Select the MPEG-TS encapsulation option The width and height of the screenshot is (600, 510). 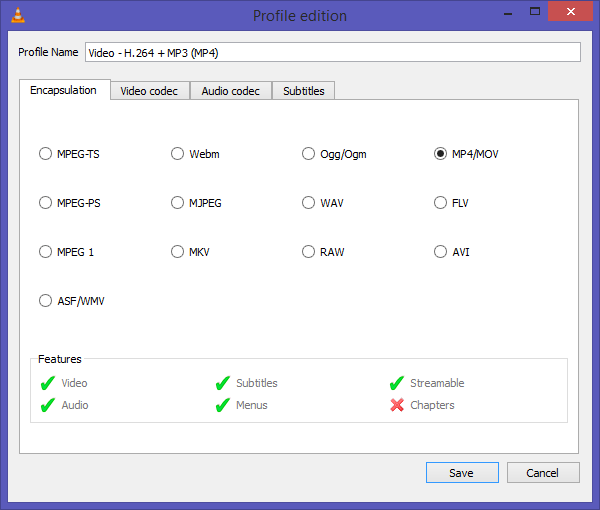click(x=69, y=154)
